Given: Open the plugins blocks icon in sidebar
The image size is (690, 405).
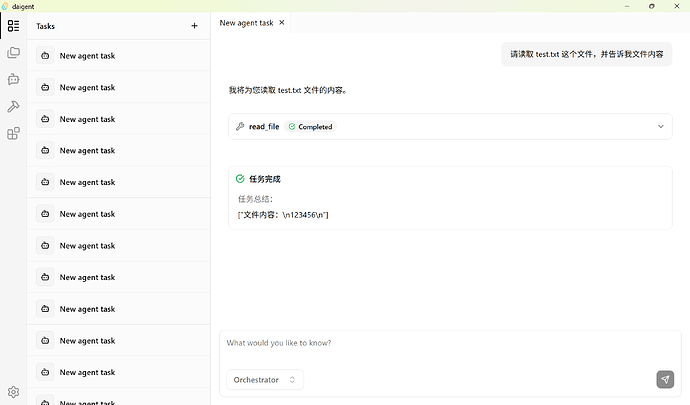Looking at the screenshot, I should pos(13,133).
